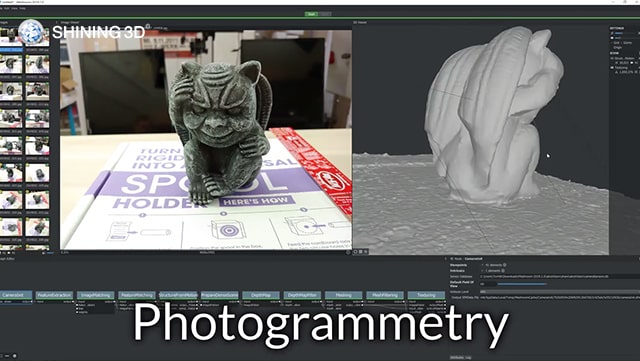The image size is (640, 361).
Task: Select the DepthMap node
Action: point(261,295)
